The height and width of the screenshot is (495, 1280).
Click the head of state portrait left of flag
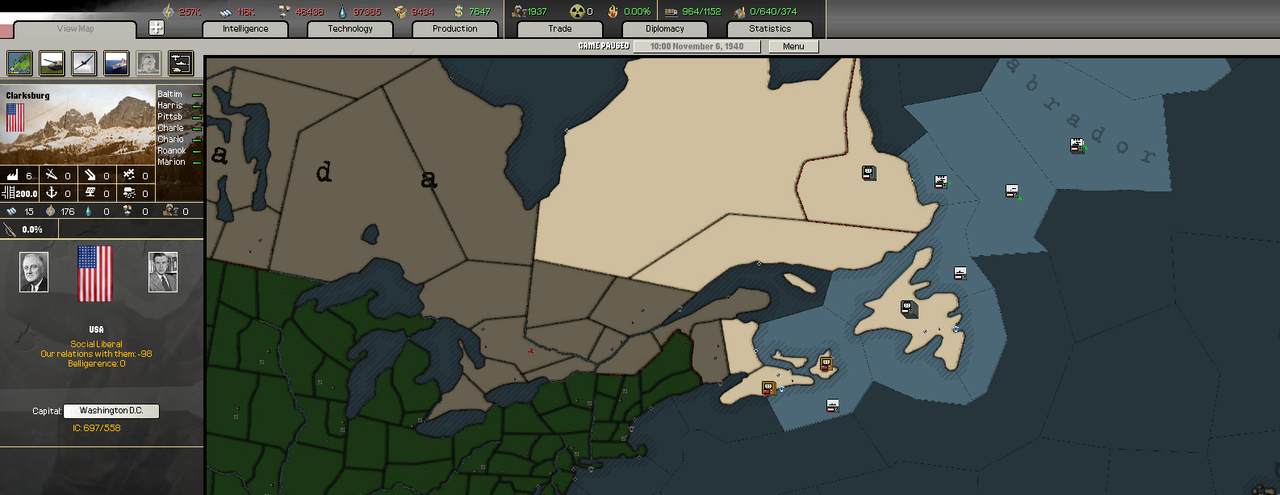[33, 271]
